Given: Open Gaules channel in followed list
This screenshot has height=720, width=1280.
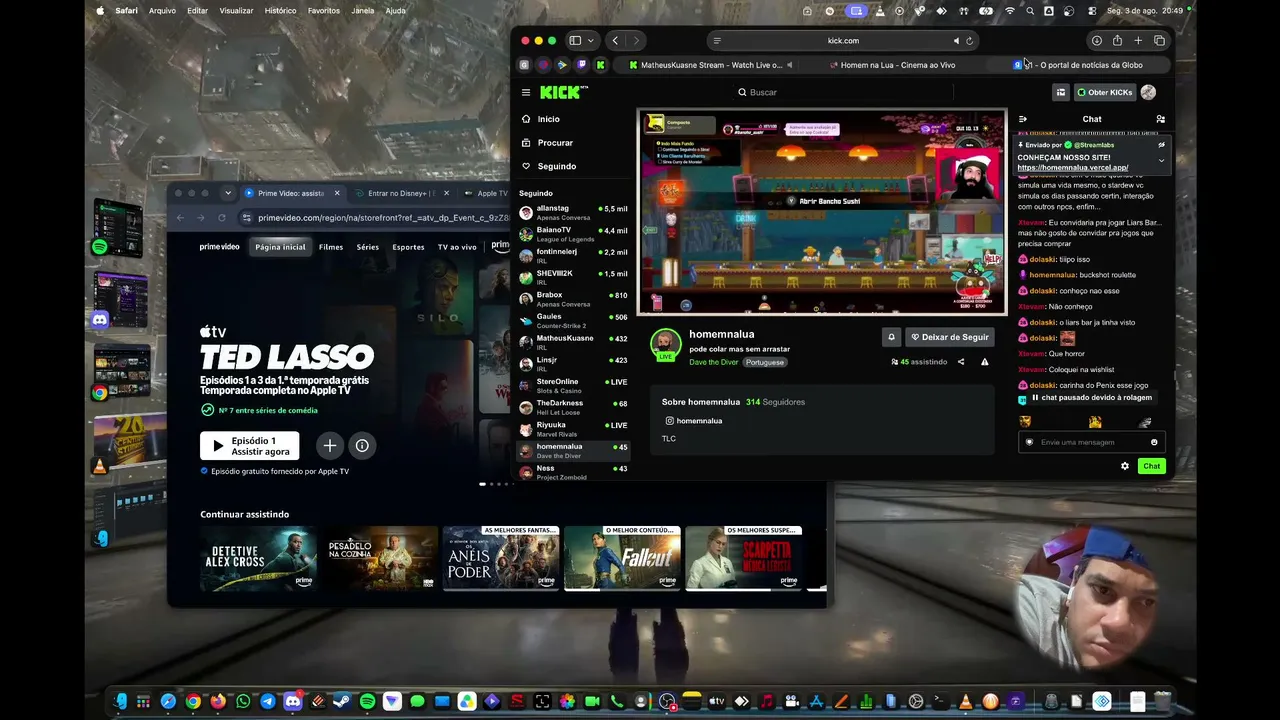Looking at the screenshot, I should click(573, 321).
